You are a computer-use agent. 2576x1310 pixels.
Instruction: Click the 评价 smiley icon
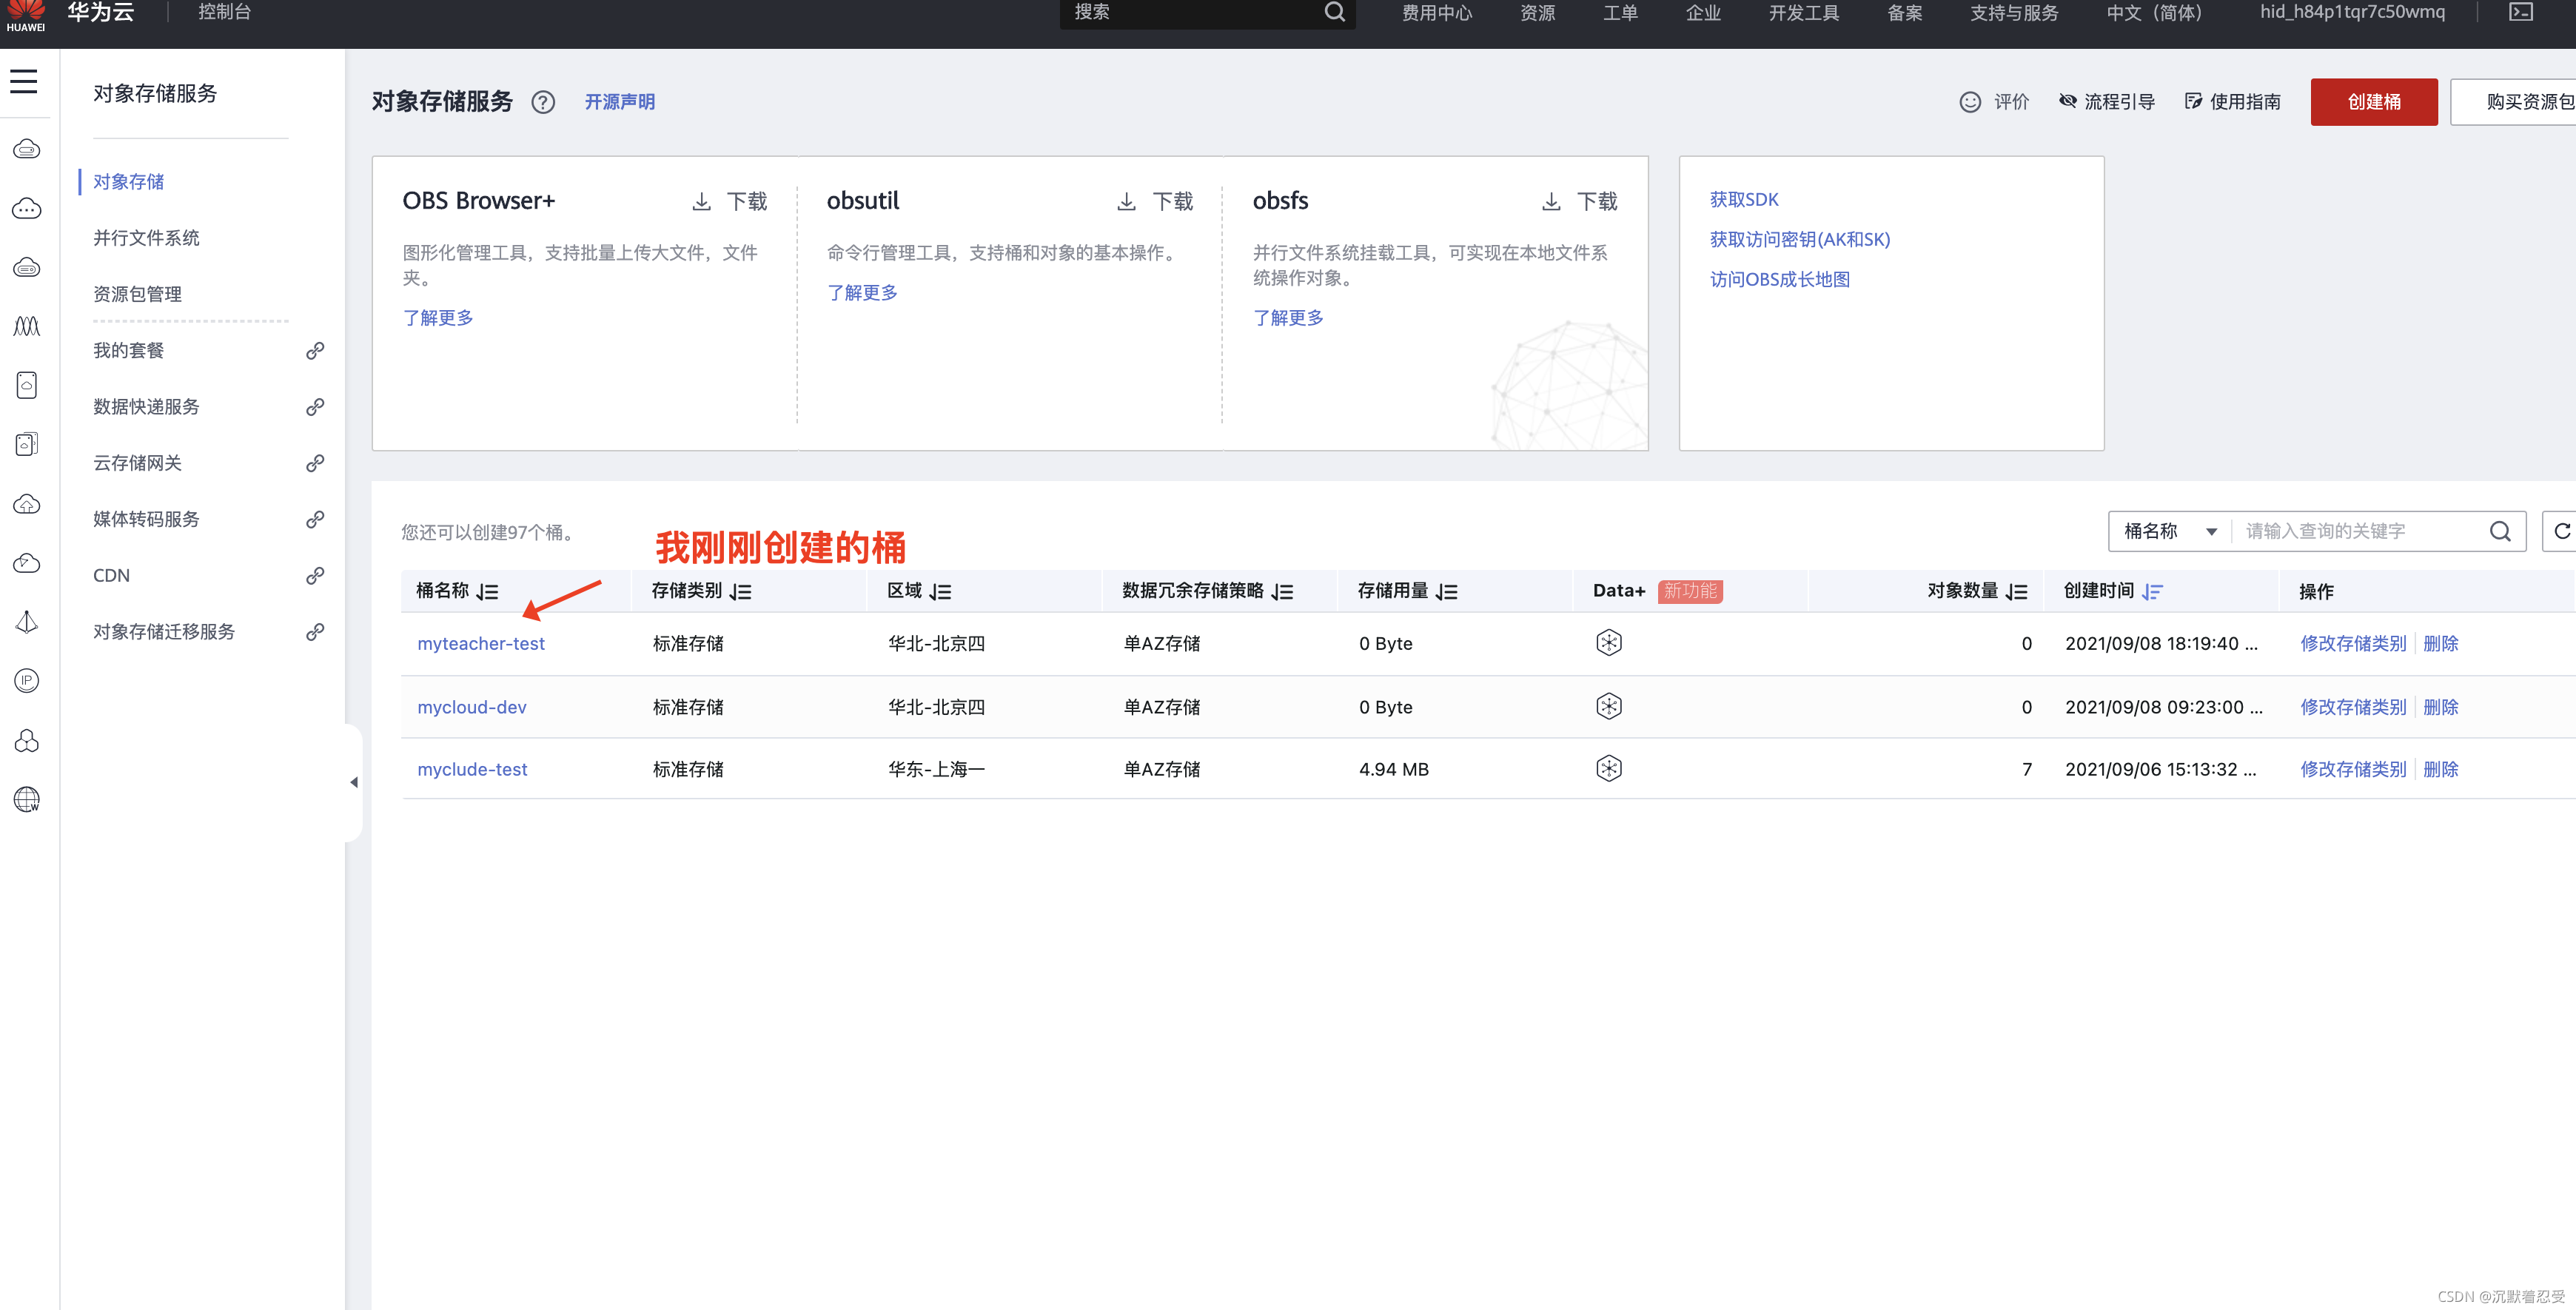point(1970,102)
